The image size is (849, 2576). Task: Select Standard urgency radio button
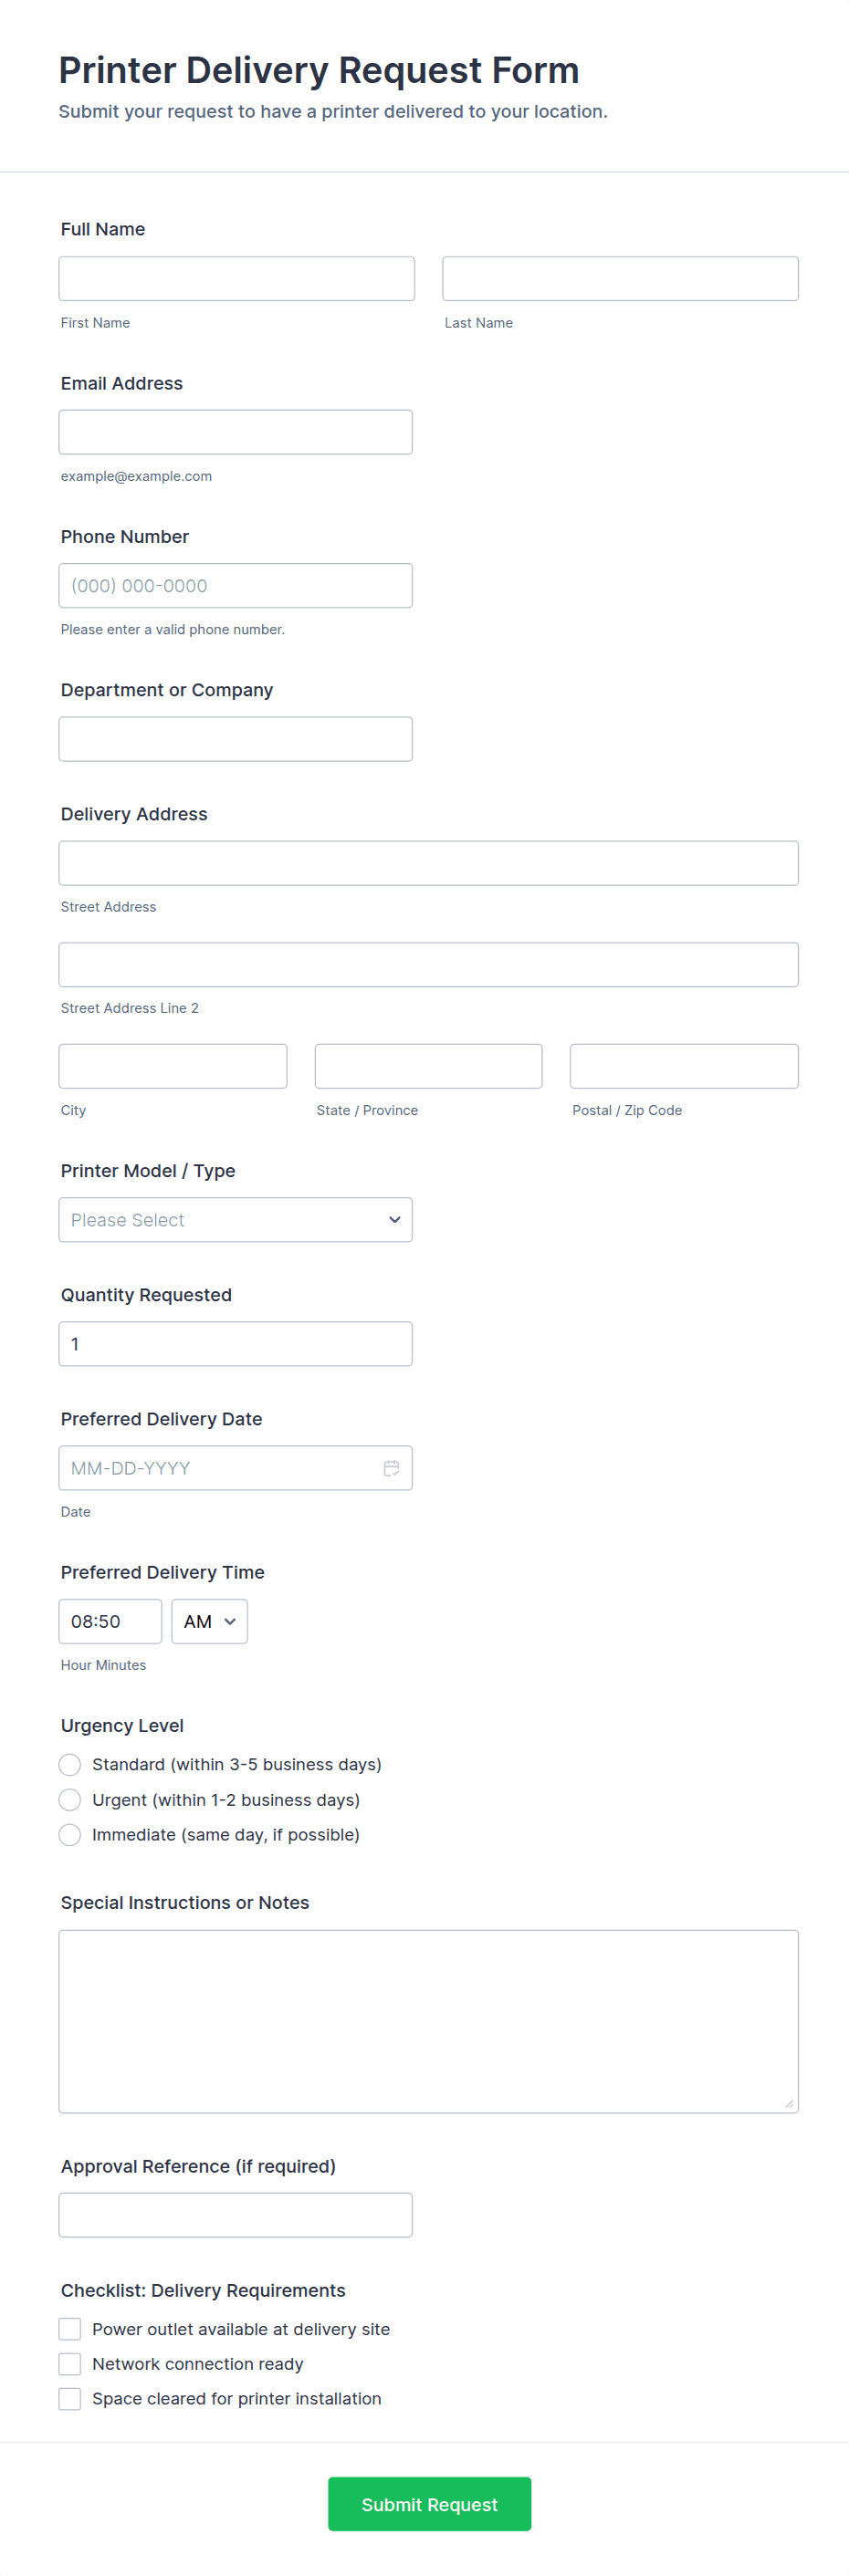coord(70,1765)
